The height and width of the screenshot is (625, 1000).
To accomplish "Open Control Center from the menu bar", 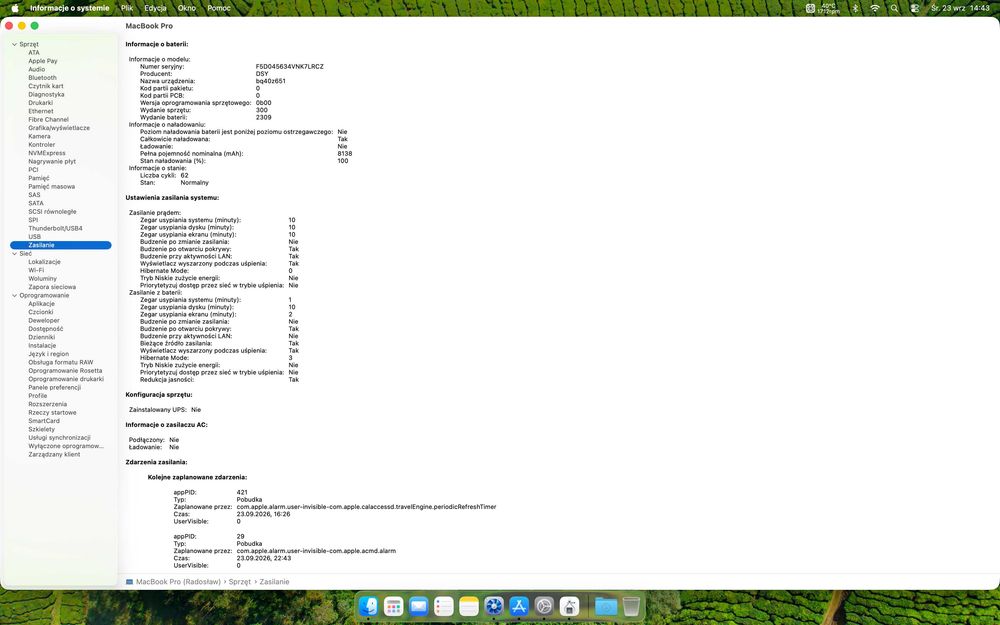I will click(x=915, y=8).
